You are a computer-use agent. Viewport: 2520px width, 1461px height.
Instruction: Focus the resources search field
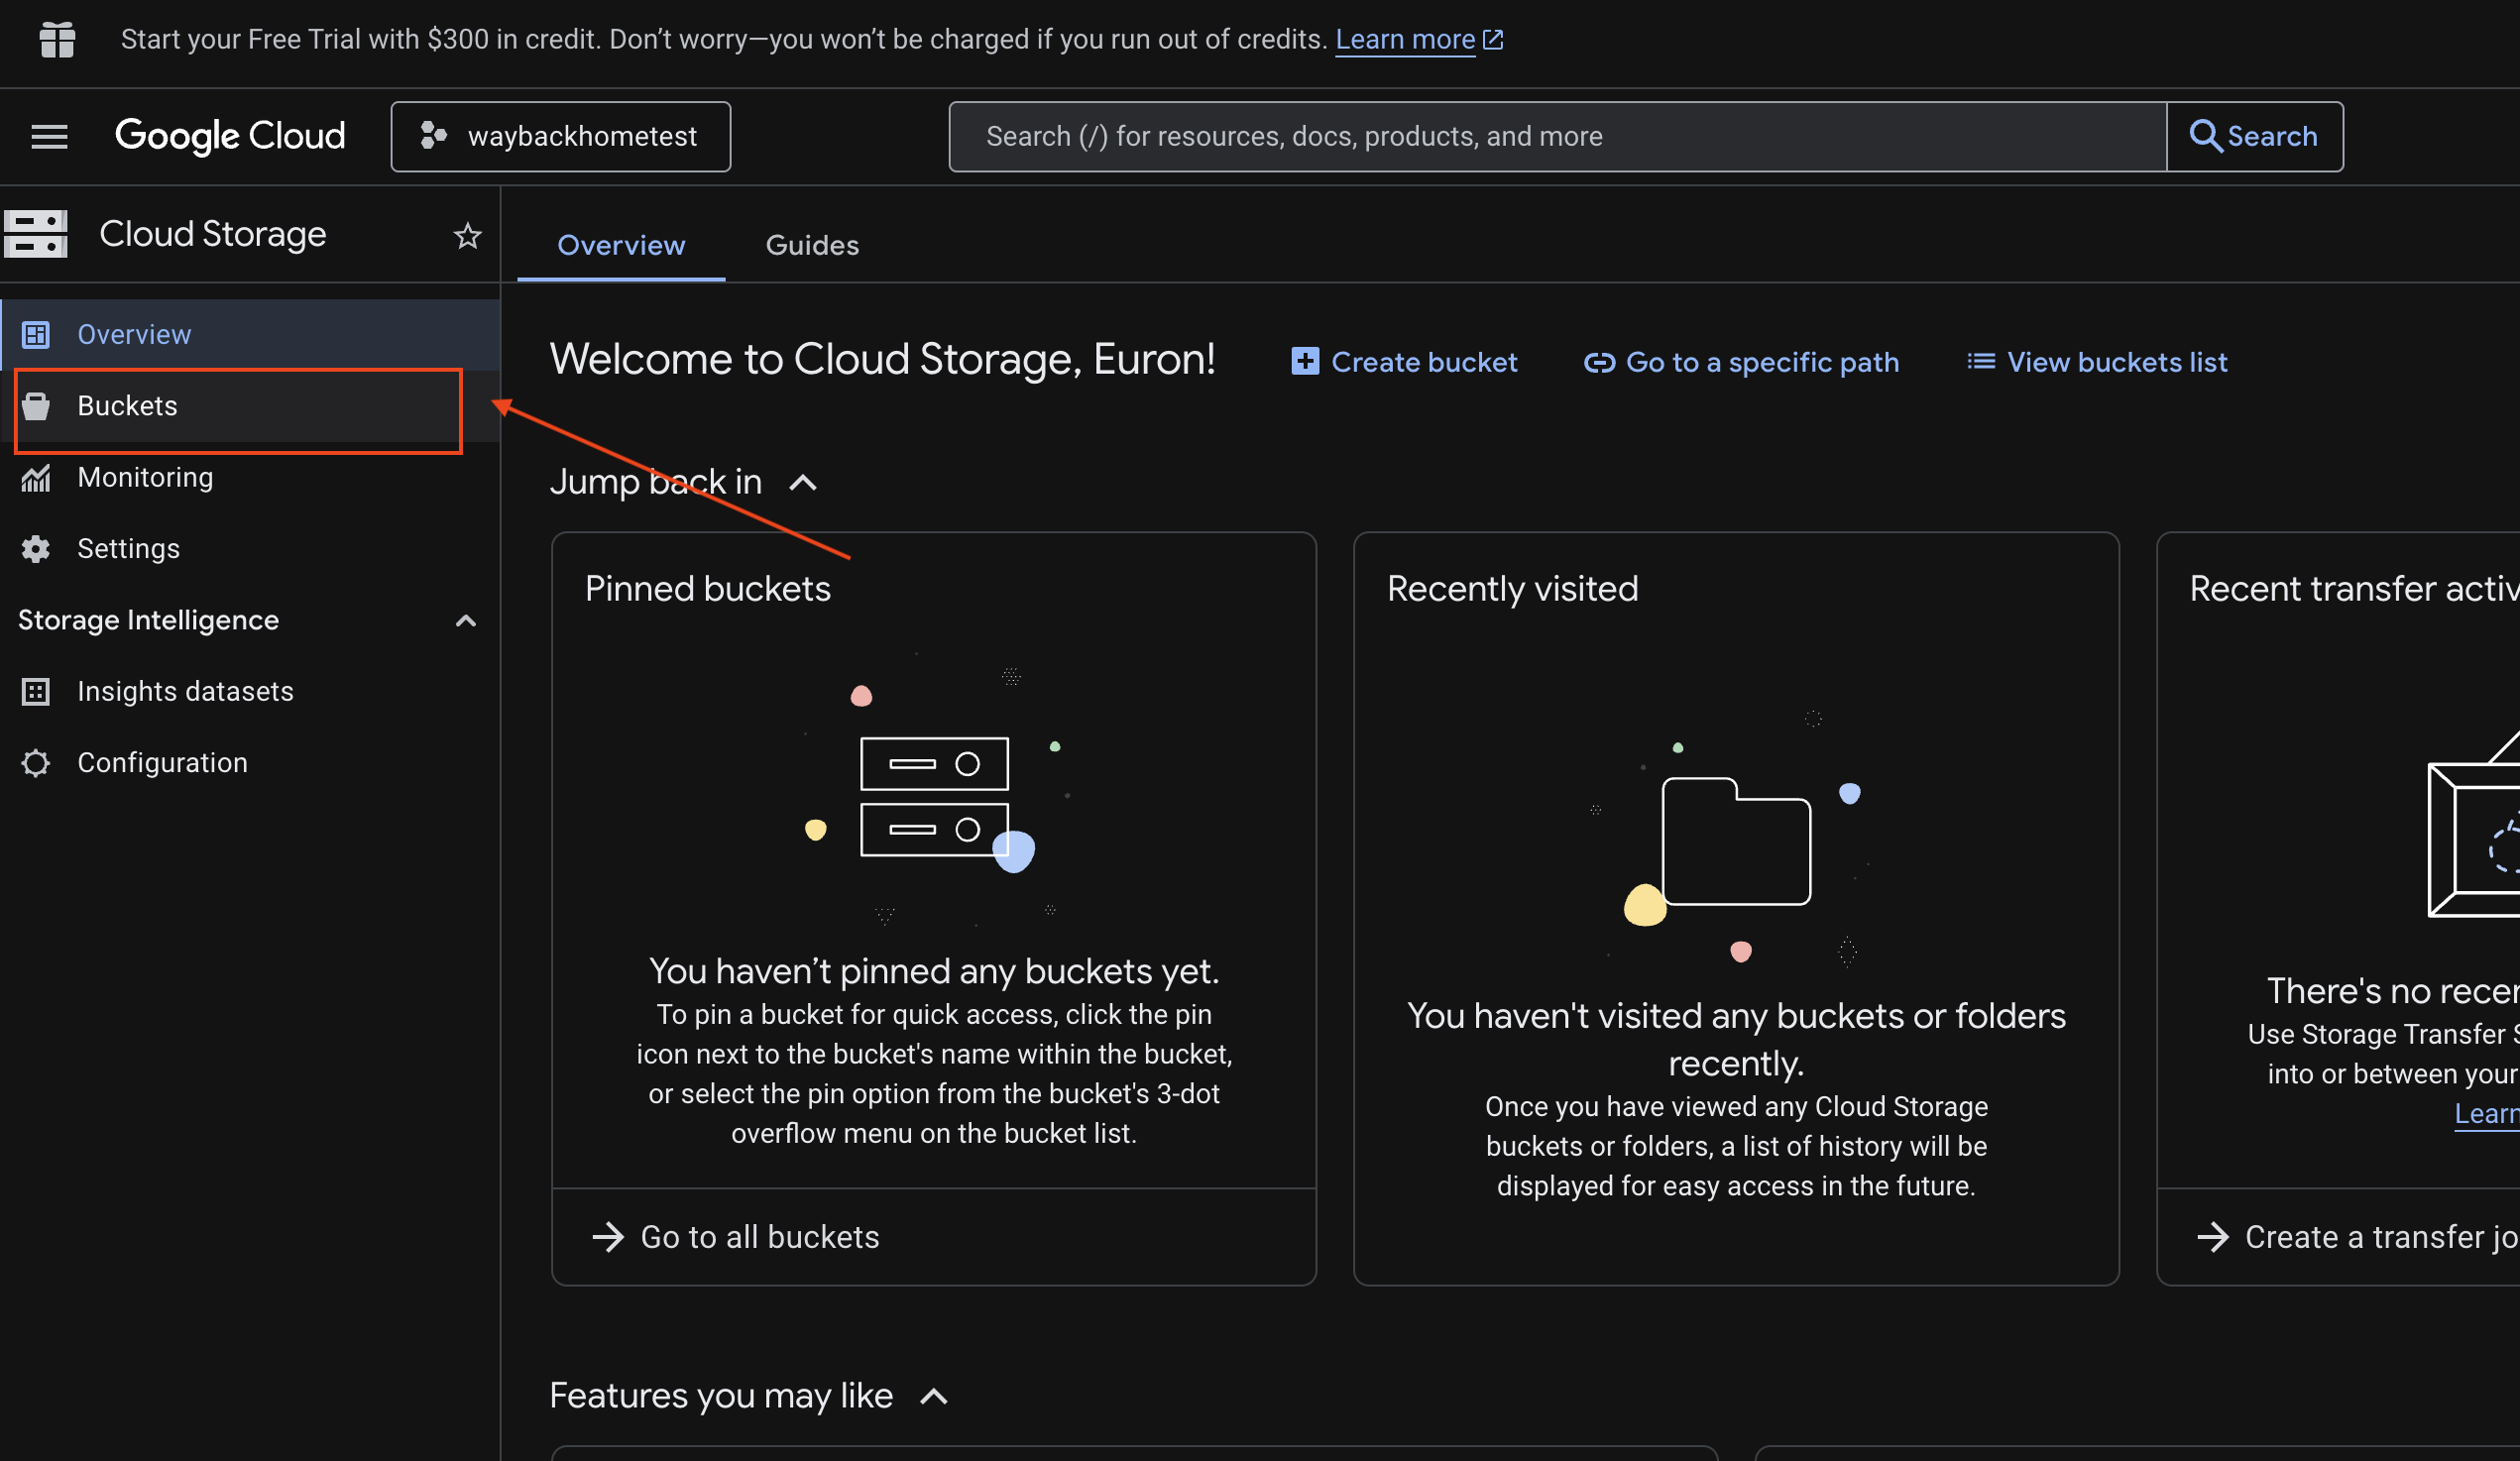click(x=1555, y=136)
